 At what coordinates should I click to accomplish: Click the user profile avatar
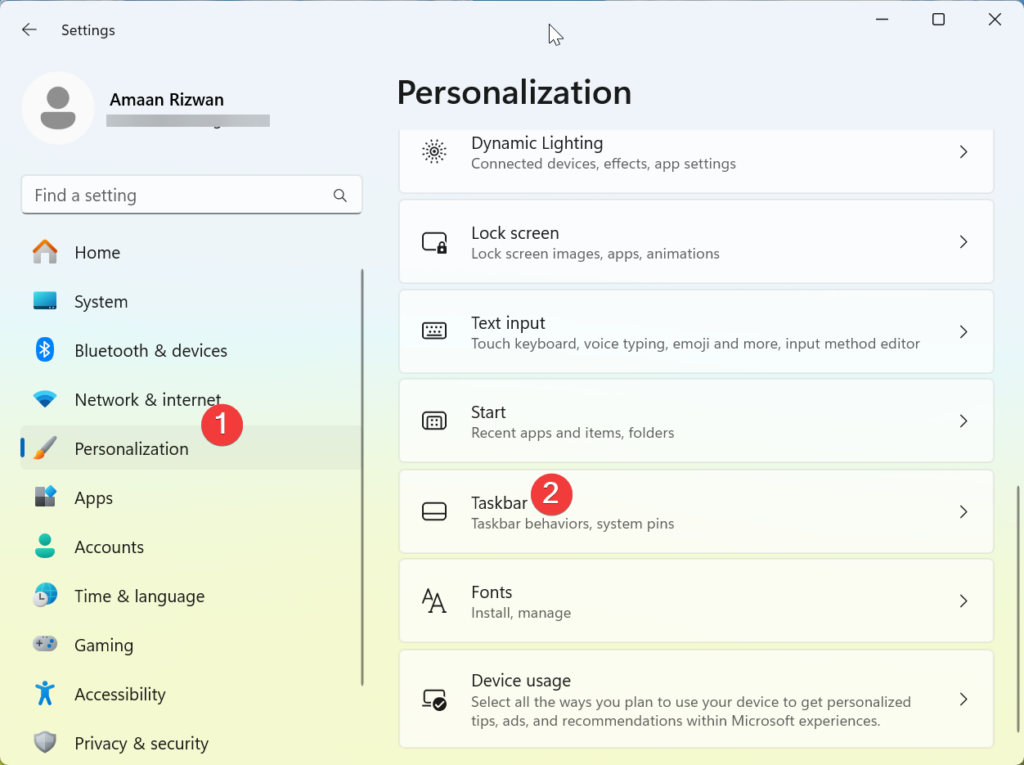[58, 108]
